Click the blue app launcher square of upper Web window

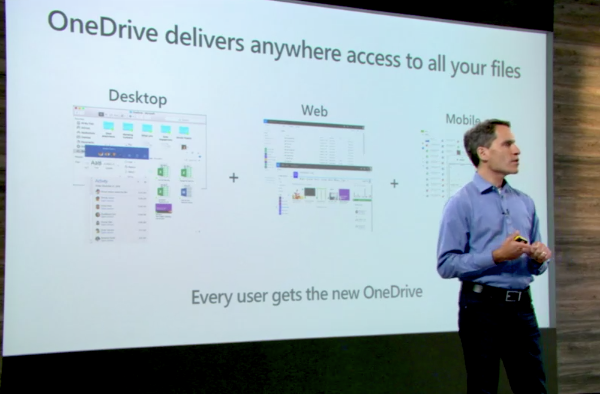coord(265,121)
